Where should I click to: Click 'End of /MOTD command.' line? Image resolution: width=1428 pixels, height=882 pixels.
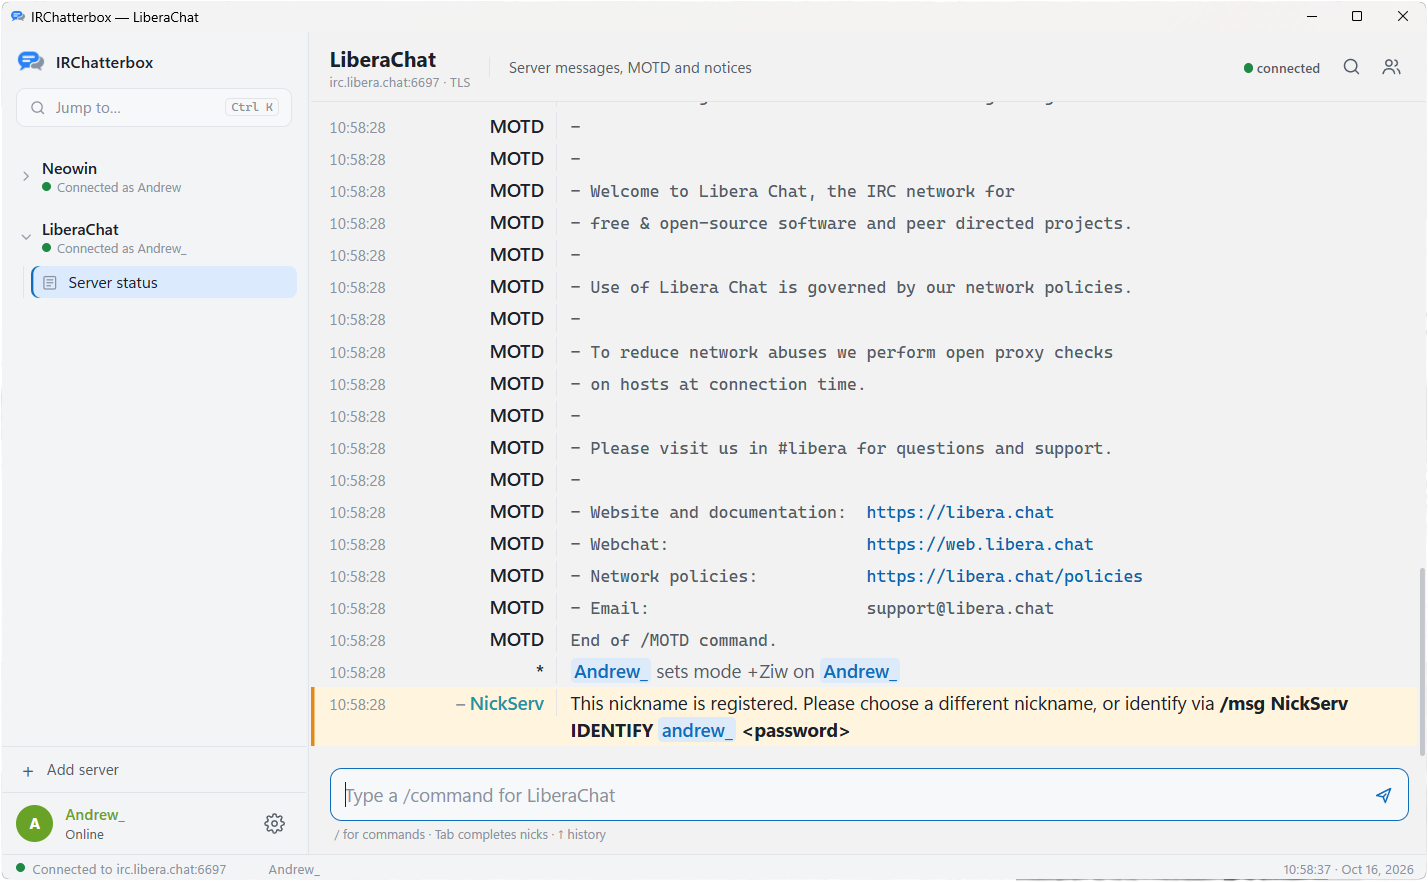pos(673,640)
